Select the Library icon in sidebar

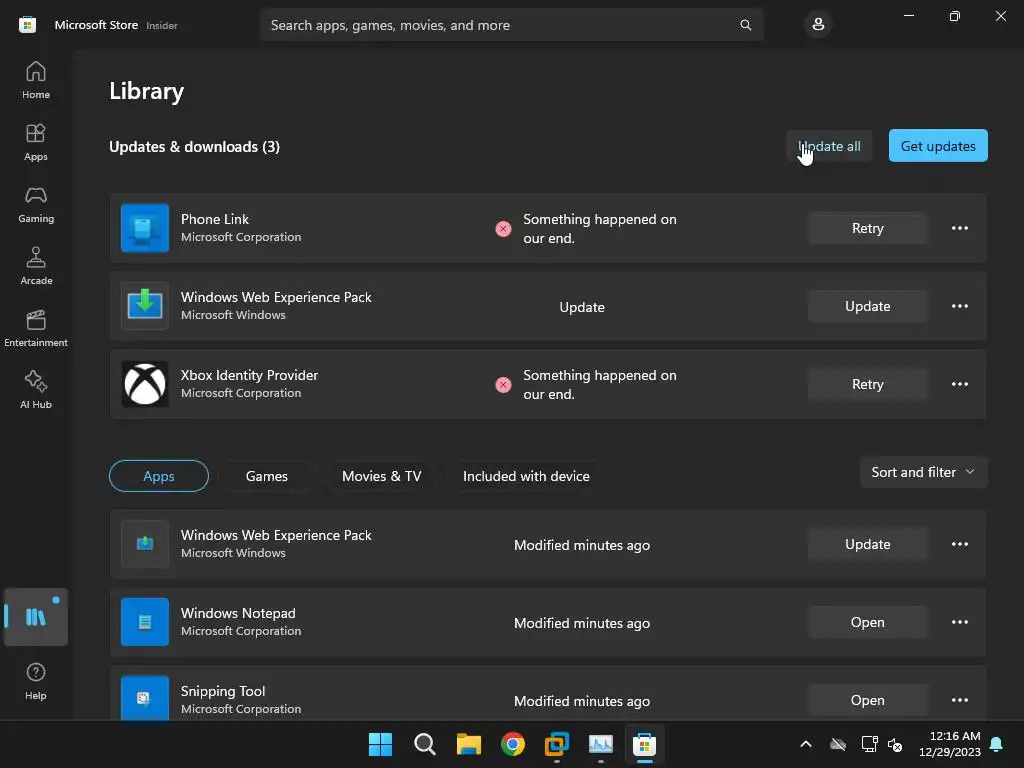click(36, 617)
